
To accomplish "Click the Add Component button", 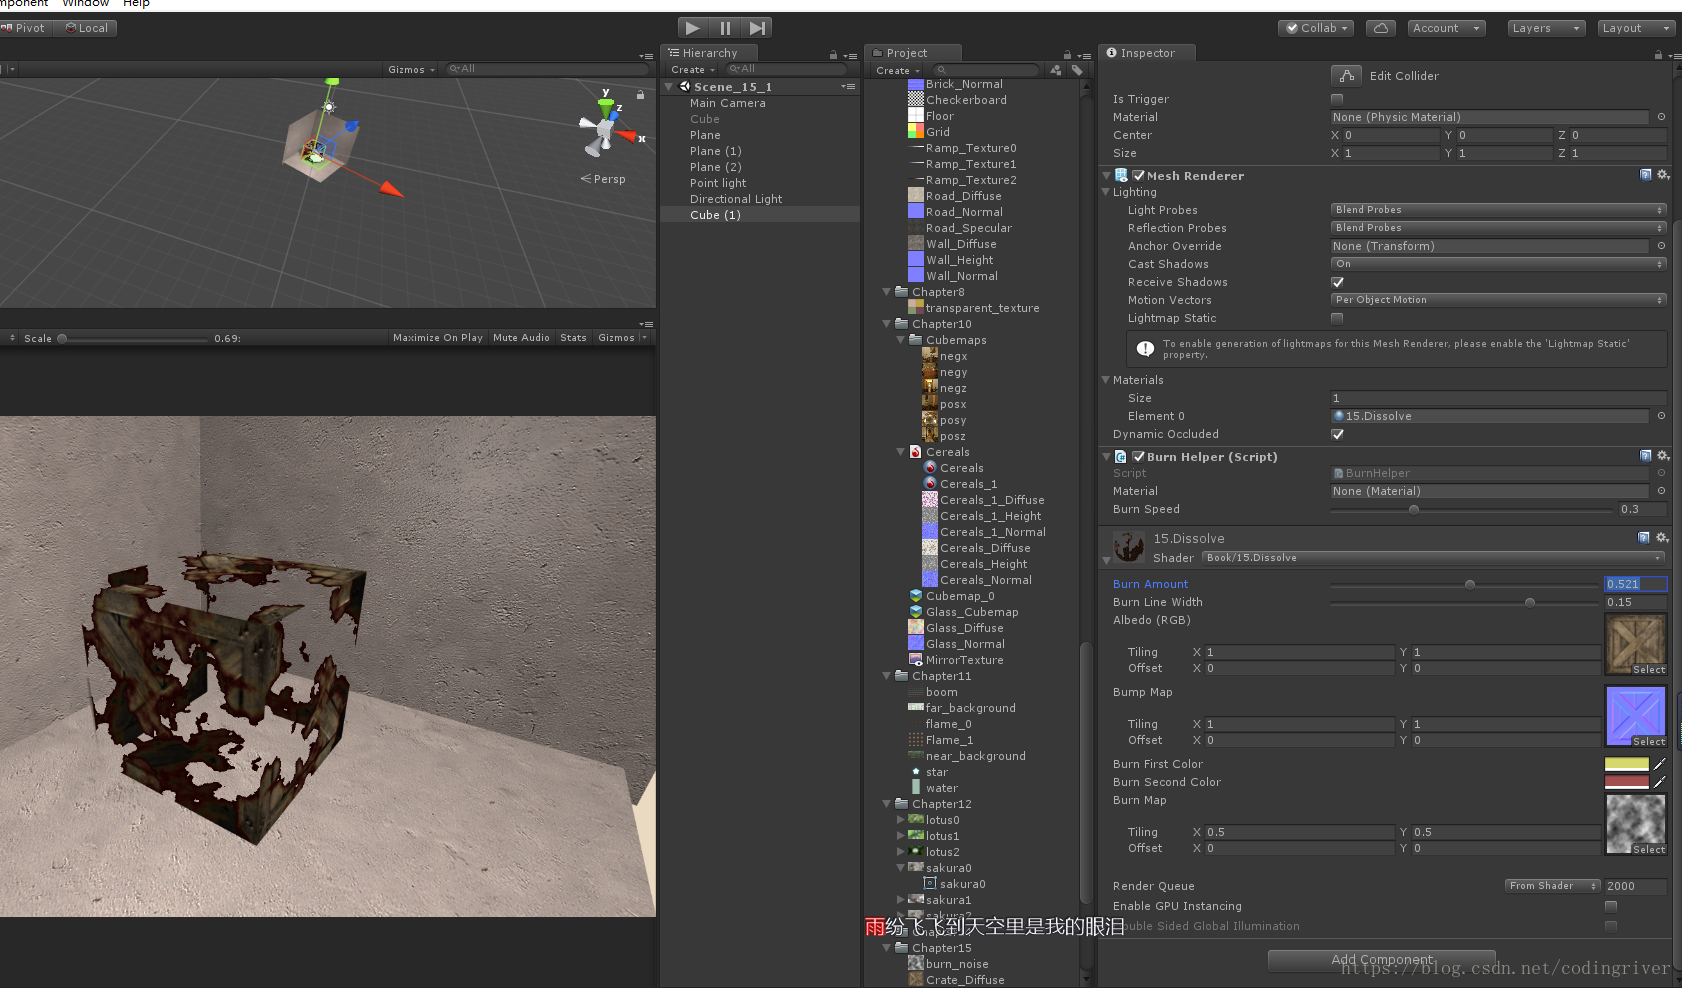I will coord(1382,960).
